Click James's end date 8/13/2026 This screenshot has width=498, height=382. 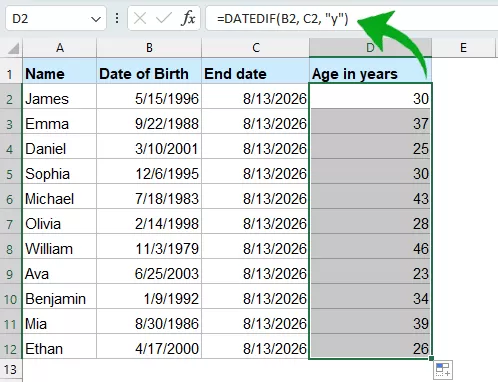[256, 96]
